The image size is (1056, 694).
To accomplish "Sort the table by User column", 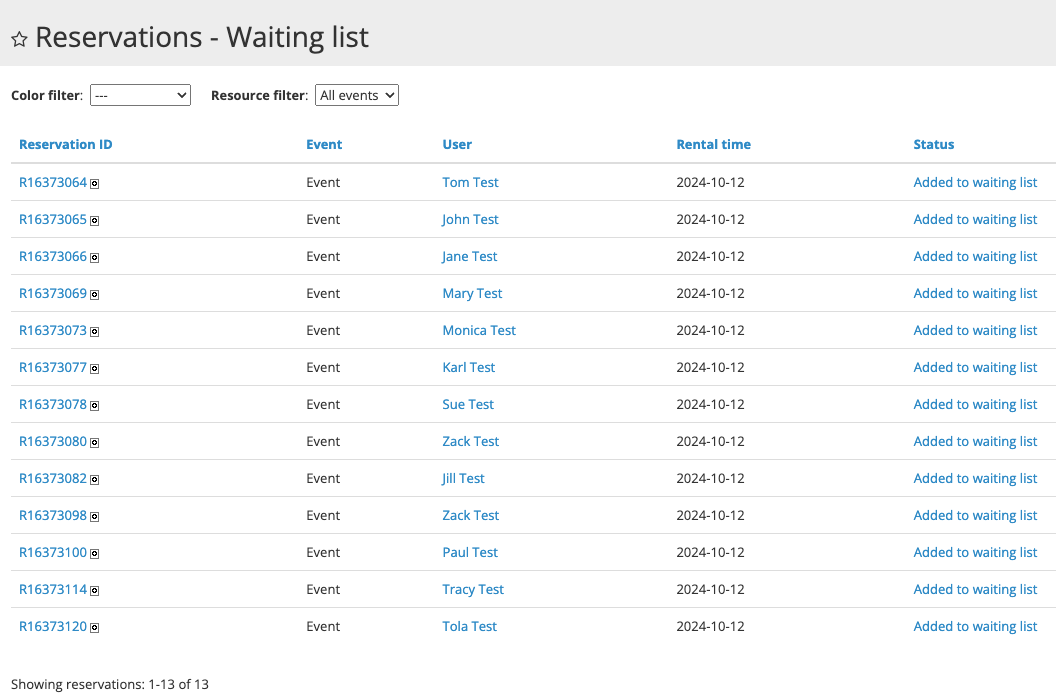I will [457, 144].
